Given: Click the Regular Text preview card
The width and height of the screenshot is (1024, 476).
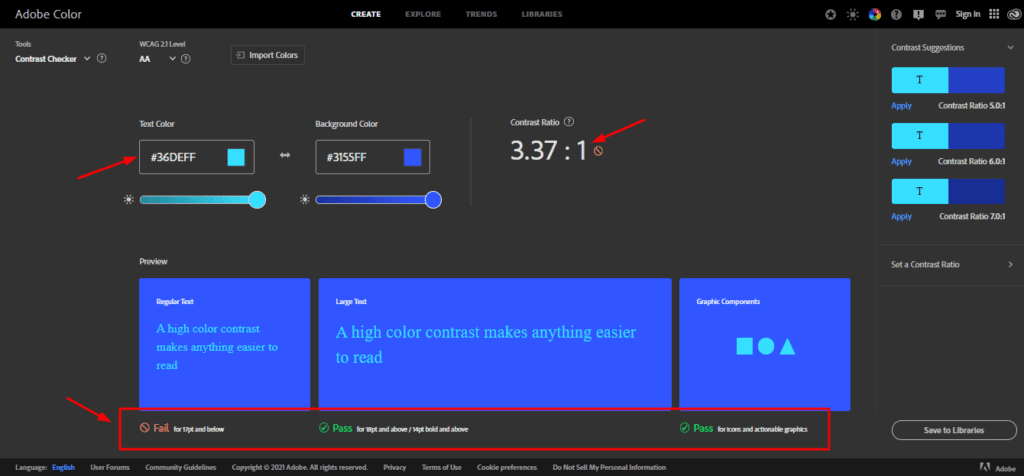Looking at the screenshot, I should (225, 344).
